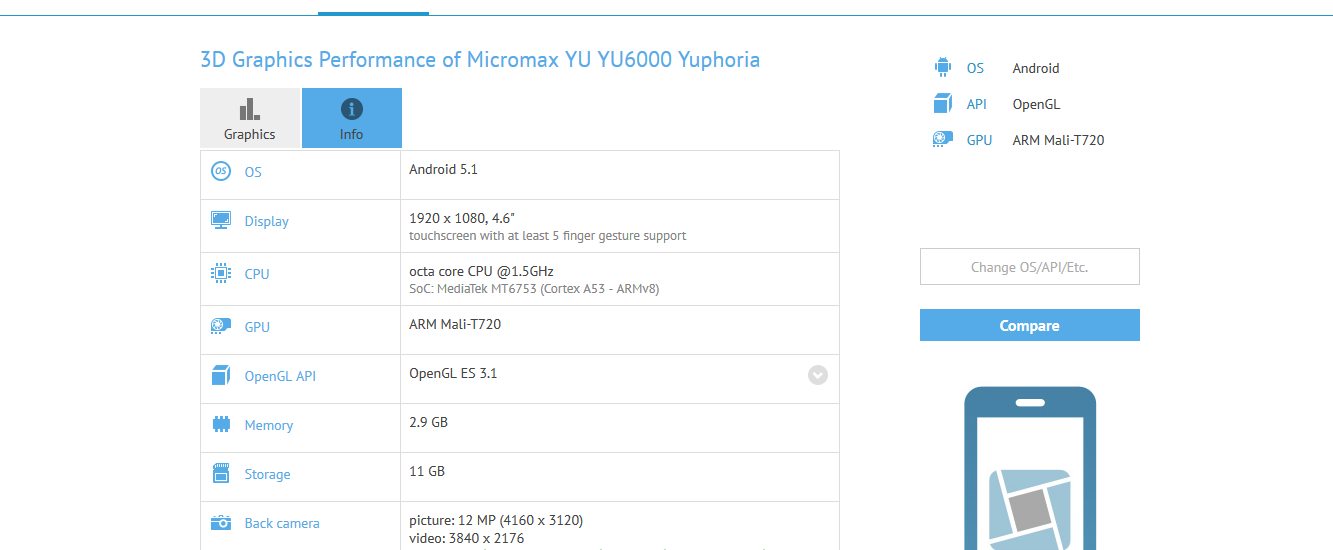Open the Change OS/API/Etc. selector

[x=1029, y=267]
